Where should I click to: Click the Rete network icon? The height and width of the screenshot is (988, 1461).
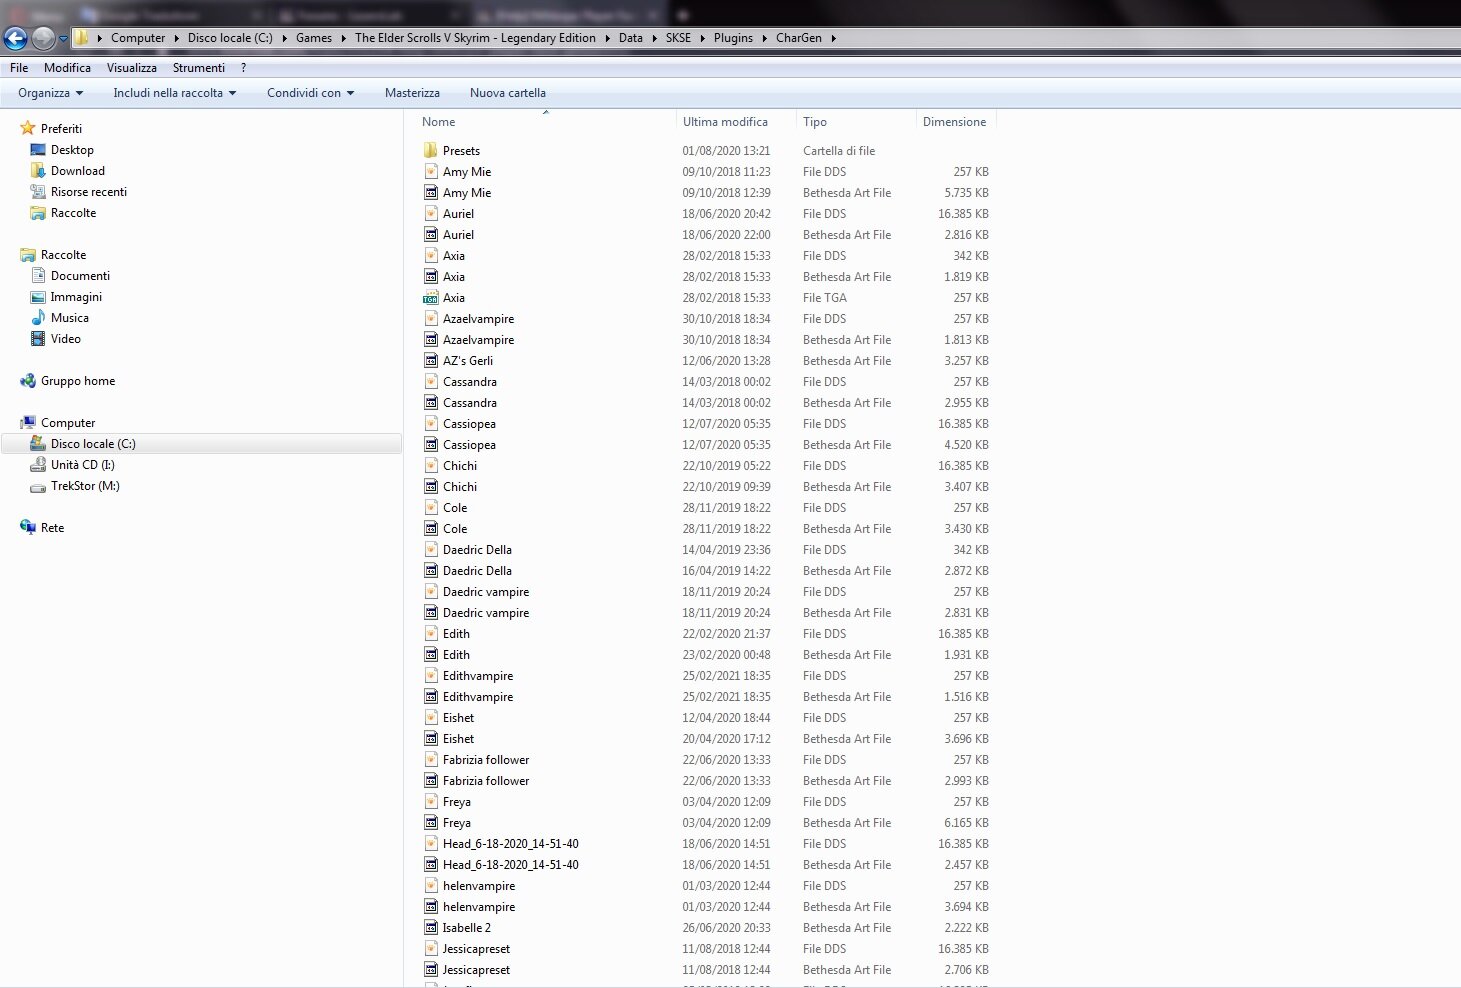click(28, 528)
